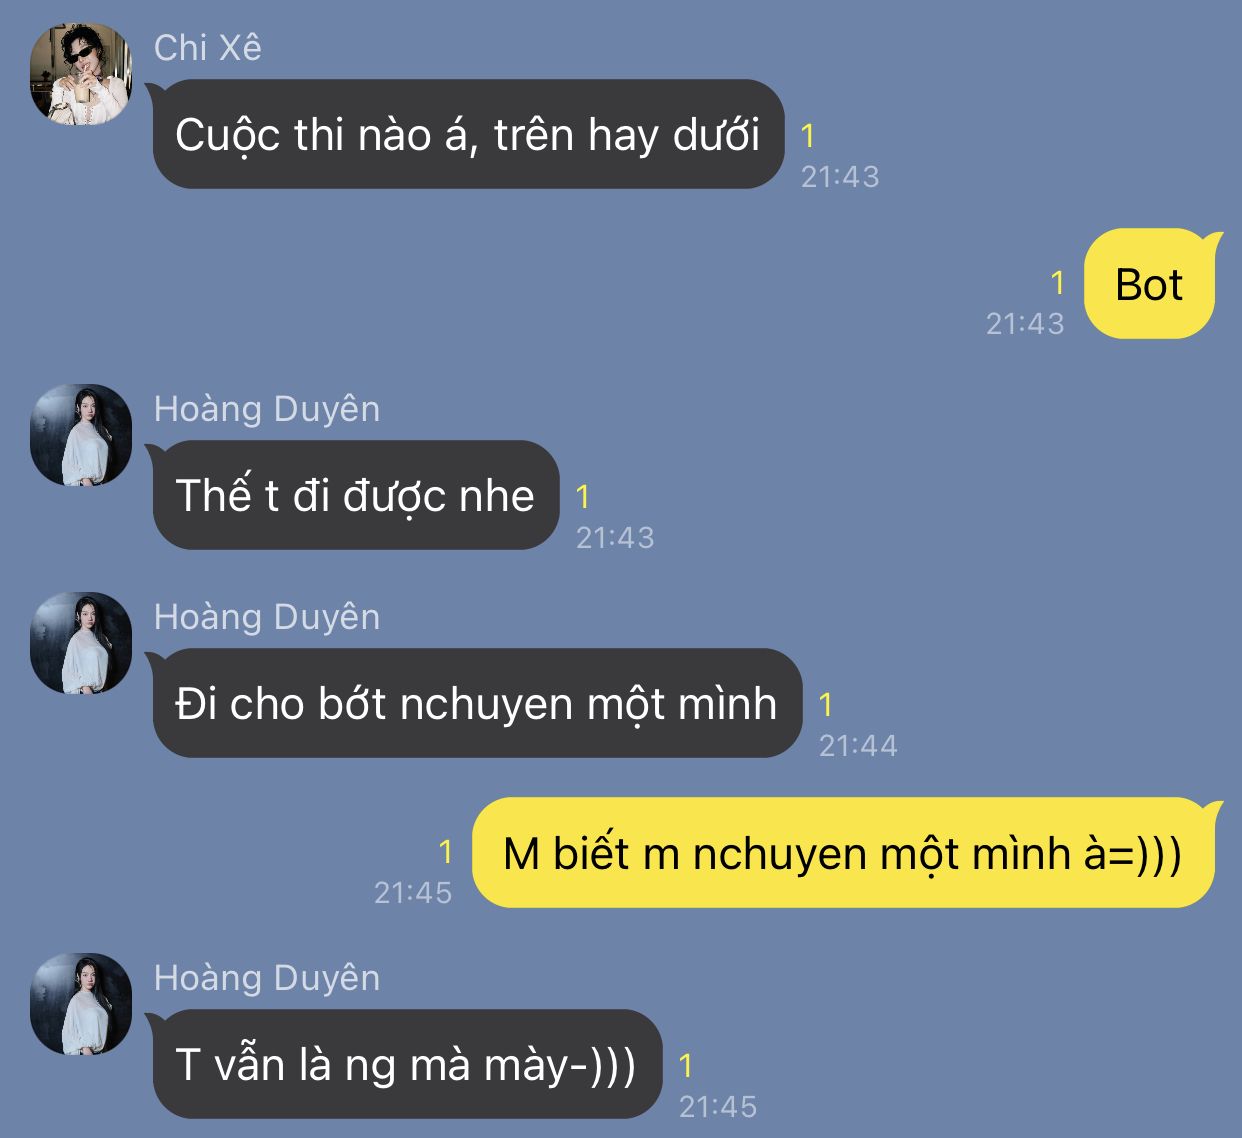
Task: Select the "Thế t đi được nhe" bubble
Action: pos(356,495)
